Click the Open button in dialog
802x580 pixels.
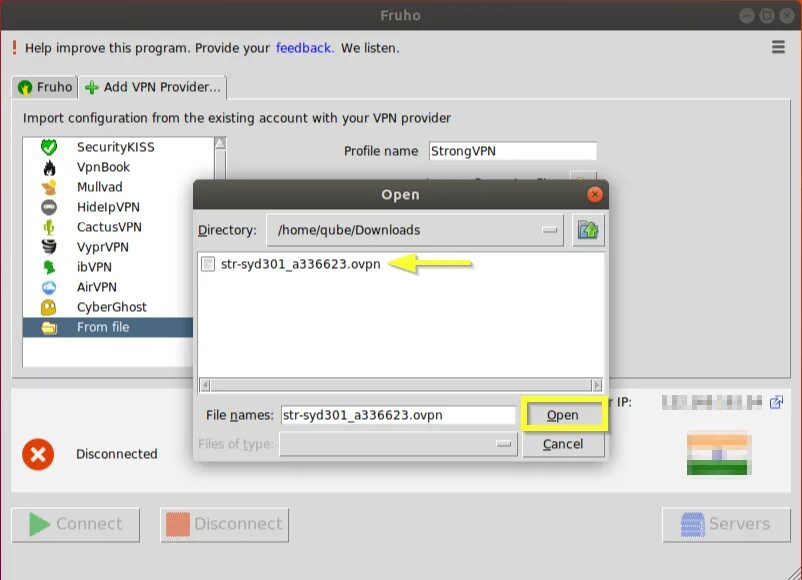[x=563, y=415]
